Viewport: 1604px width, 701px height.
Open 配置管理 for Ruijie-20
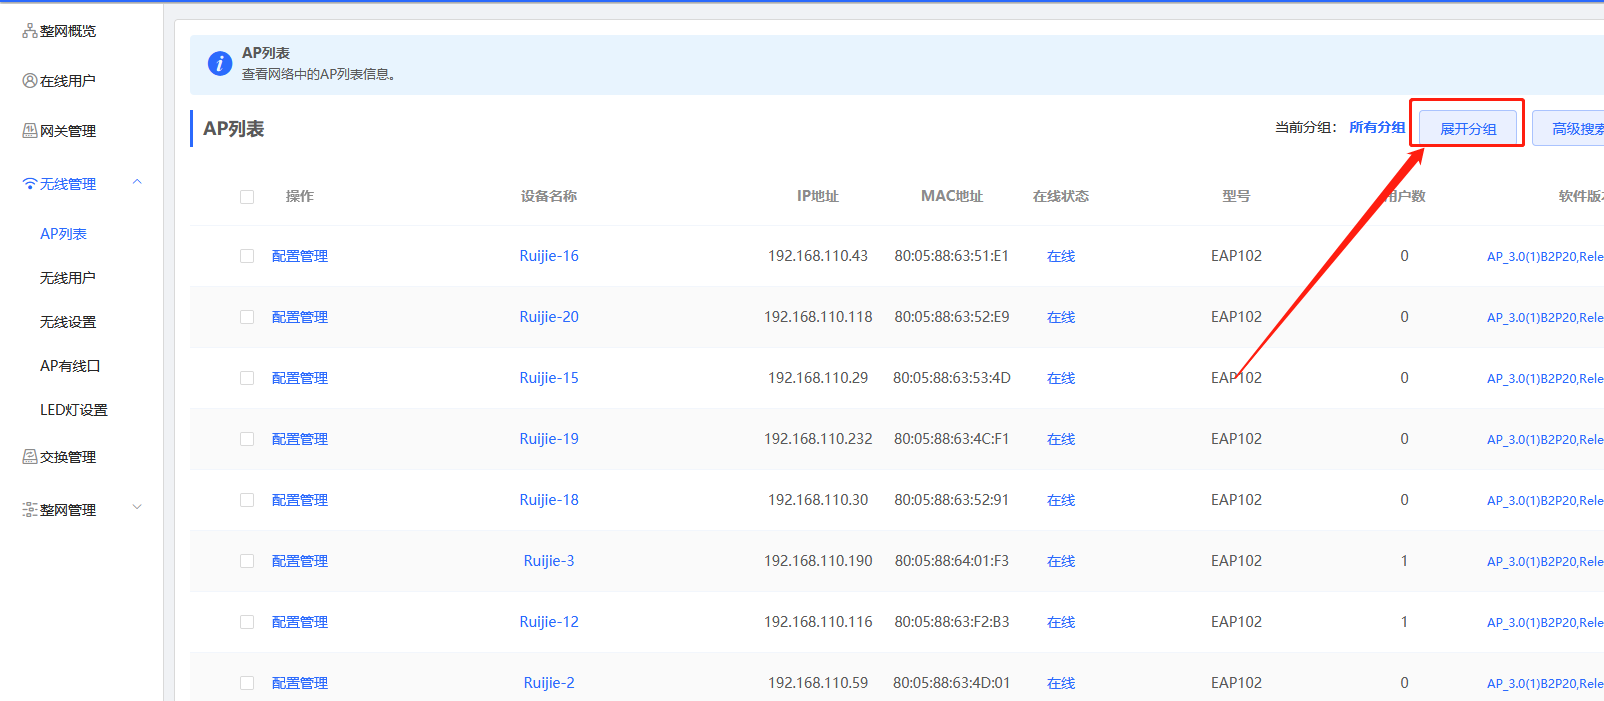300,317
